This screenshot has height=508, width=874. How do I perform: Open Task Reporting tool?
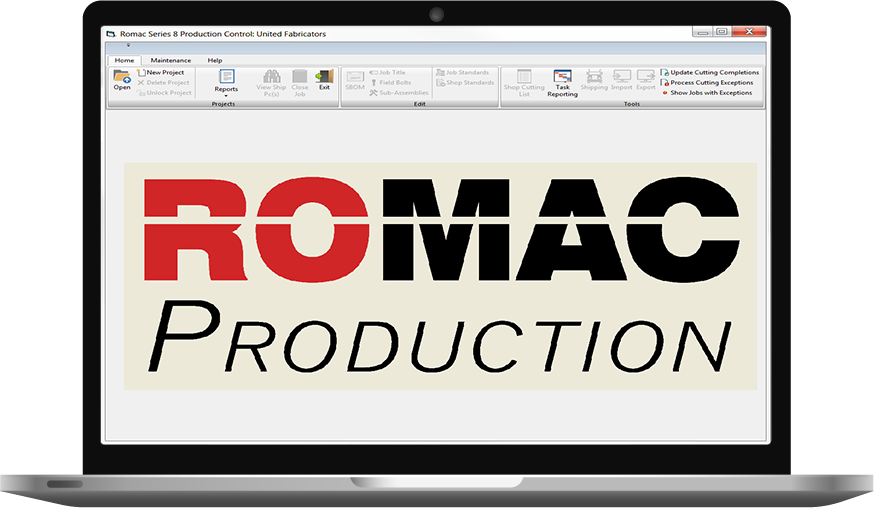(x=562, y=83)
